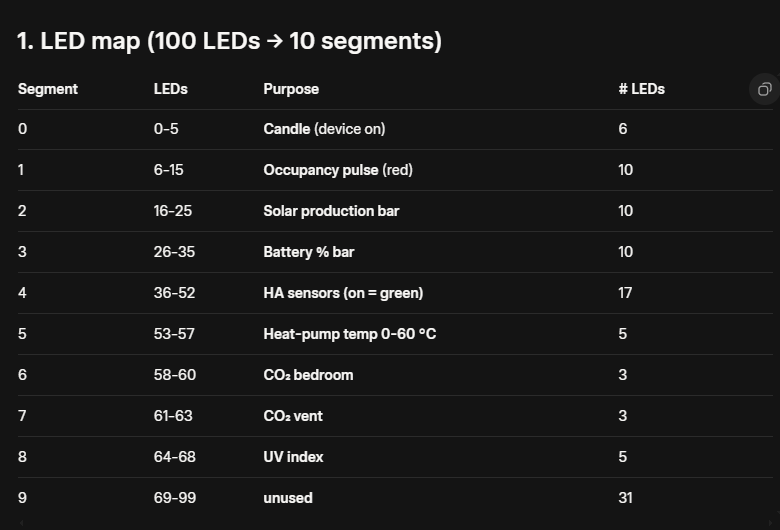Click the 'LED map' section heading
This screenshot has width=780, height=530.
[229, 42]
